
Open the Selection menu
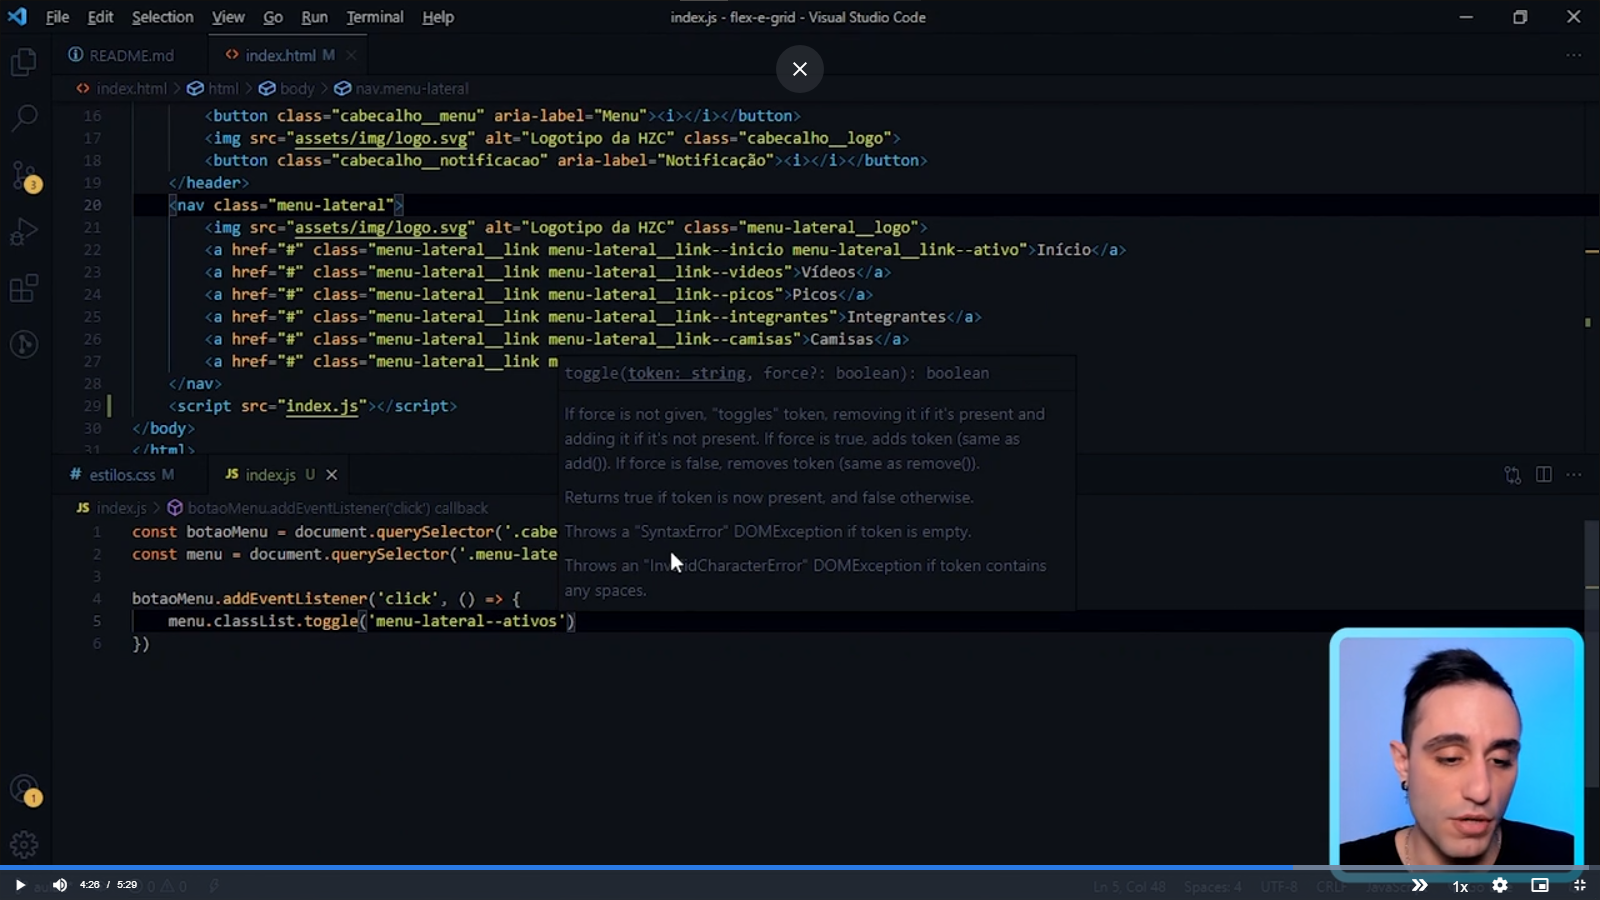pyautogui.click(x=162, y=17)
